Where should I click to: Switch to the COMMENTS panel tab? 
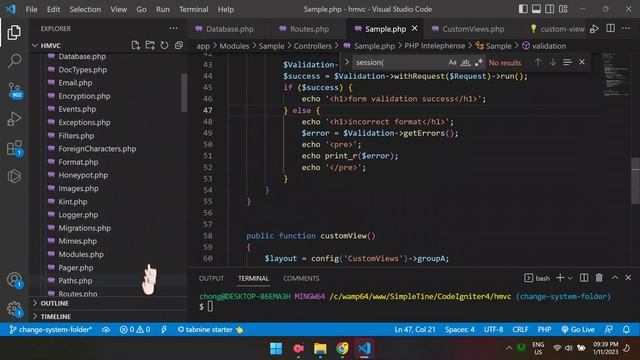[301, 278]
